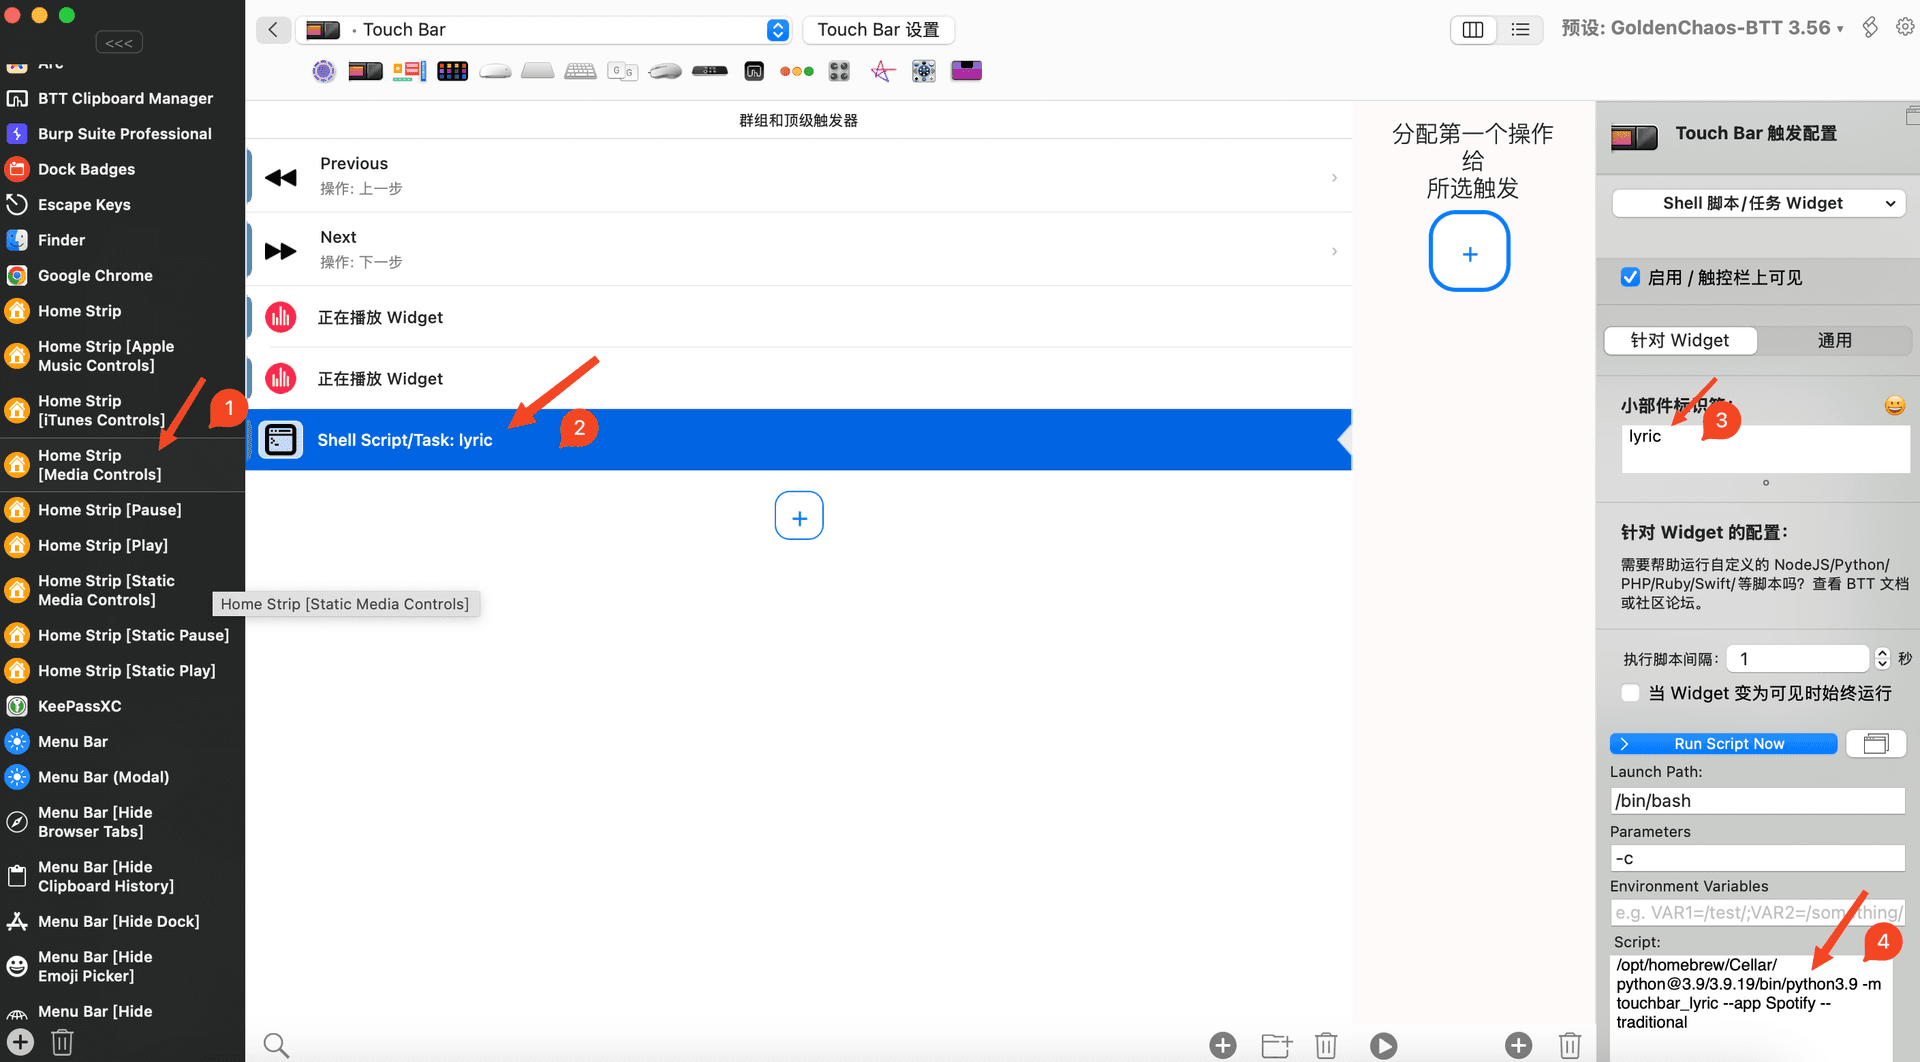Open BTT settings gear icon
Viewport: 1920px width, 1062px height.
(x=1905, y=28)
